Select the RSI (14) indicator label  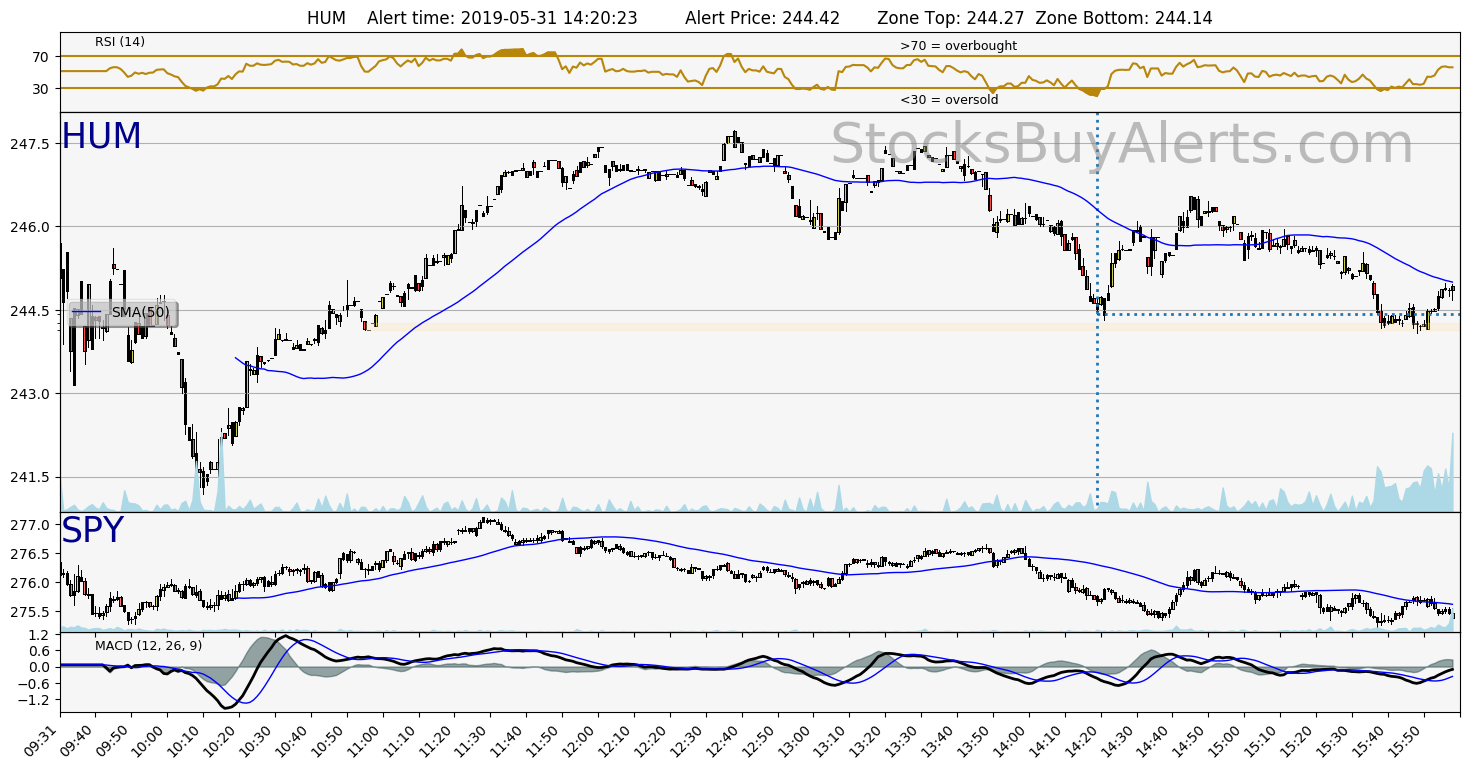120,42
